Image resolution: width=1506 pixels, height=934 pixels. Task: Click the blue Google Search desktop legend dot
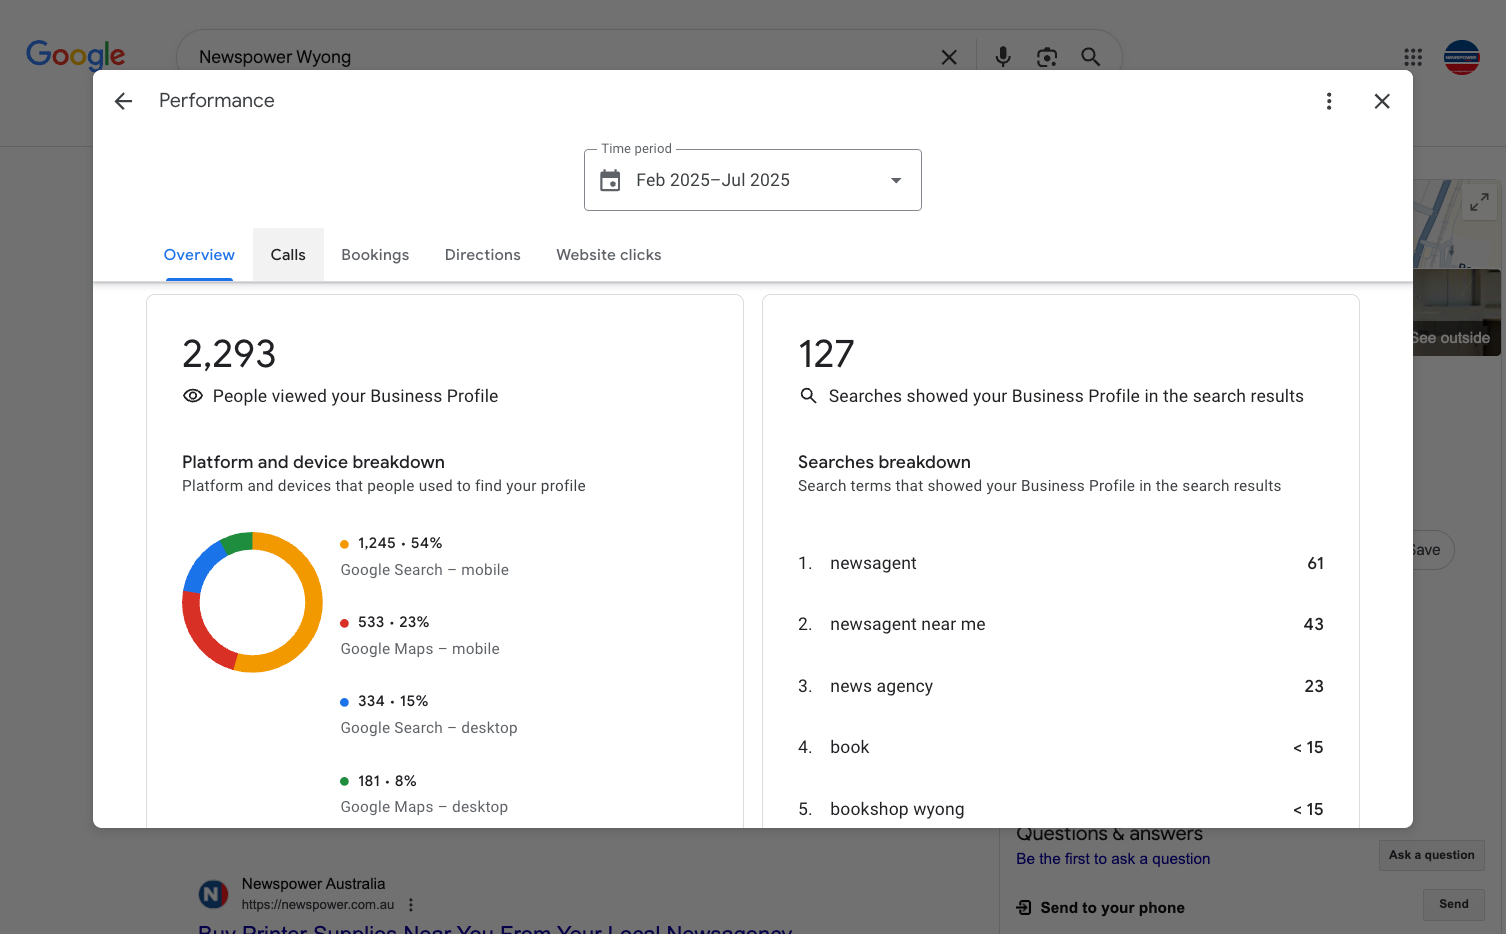[345, 702]
